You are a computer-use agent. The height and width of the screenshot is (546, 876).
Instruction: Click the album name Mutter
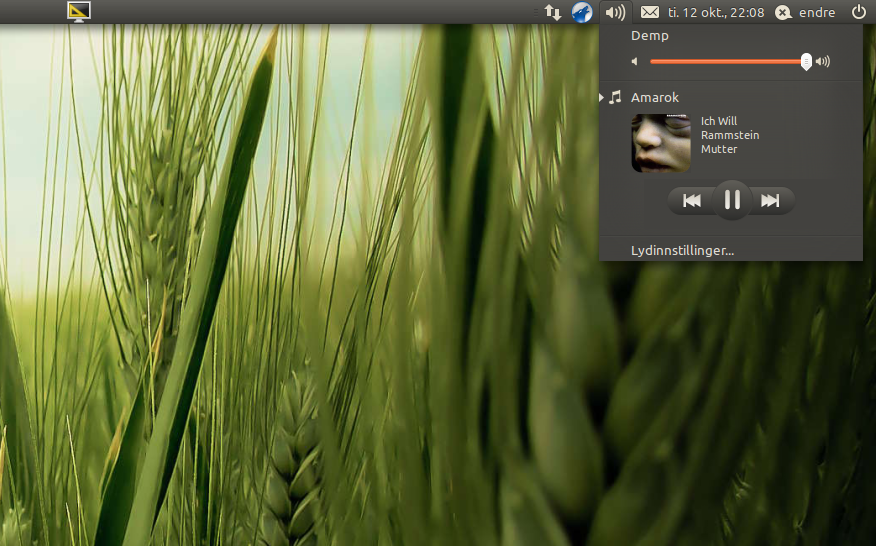(x=718, y=149)
